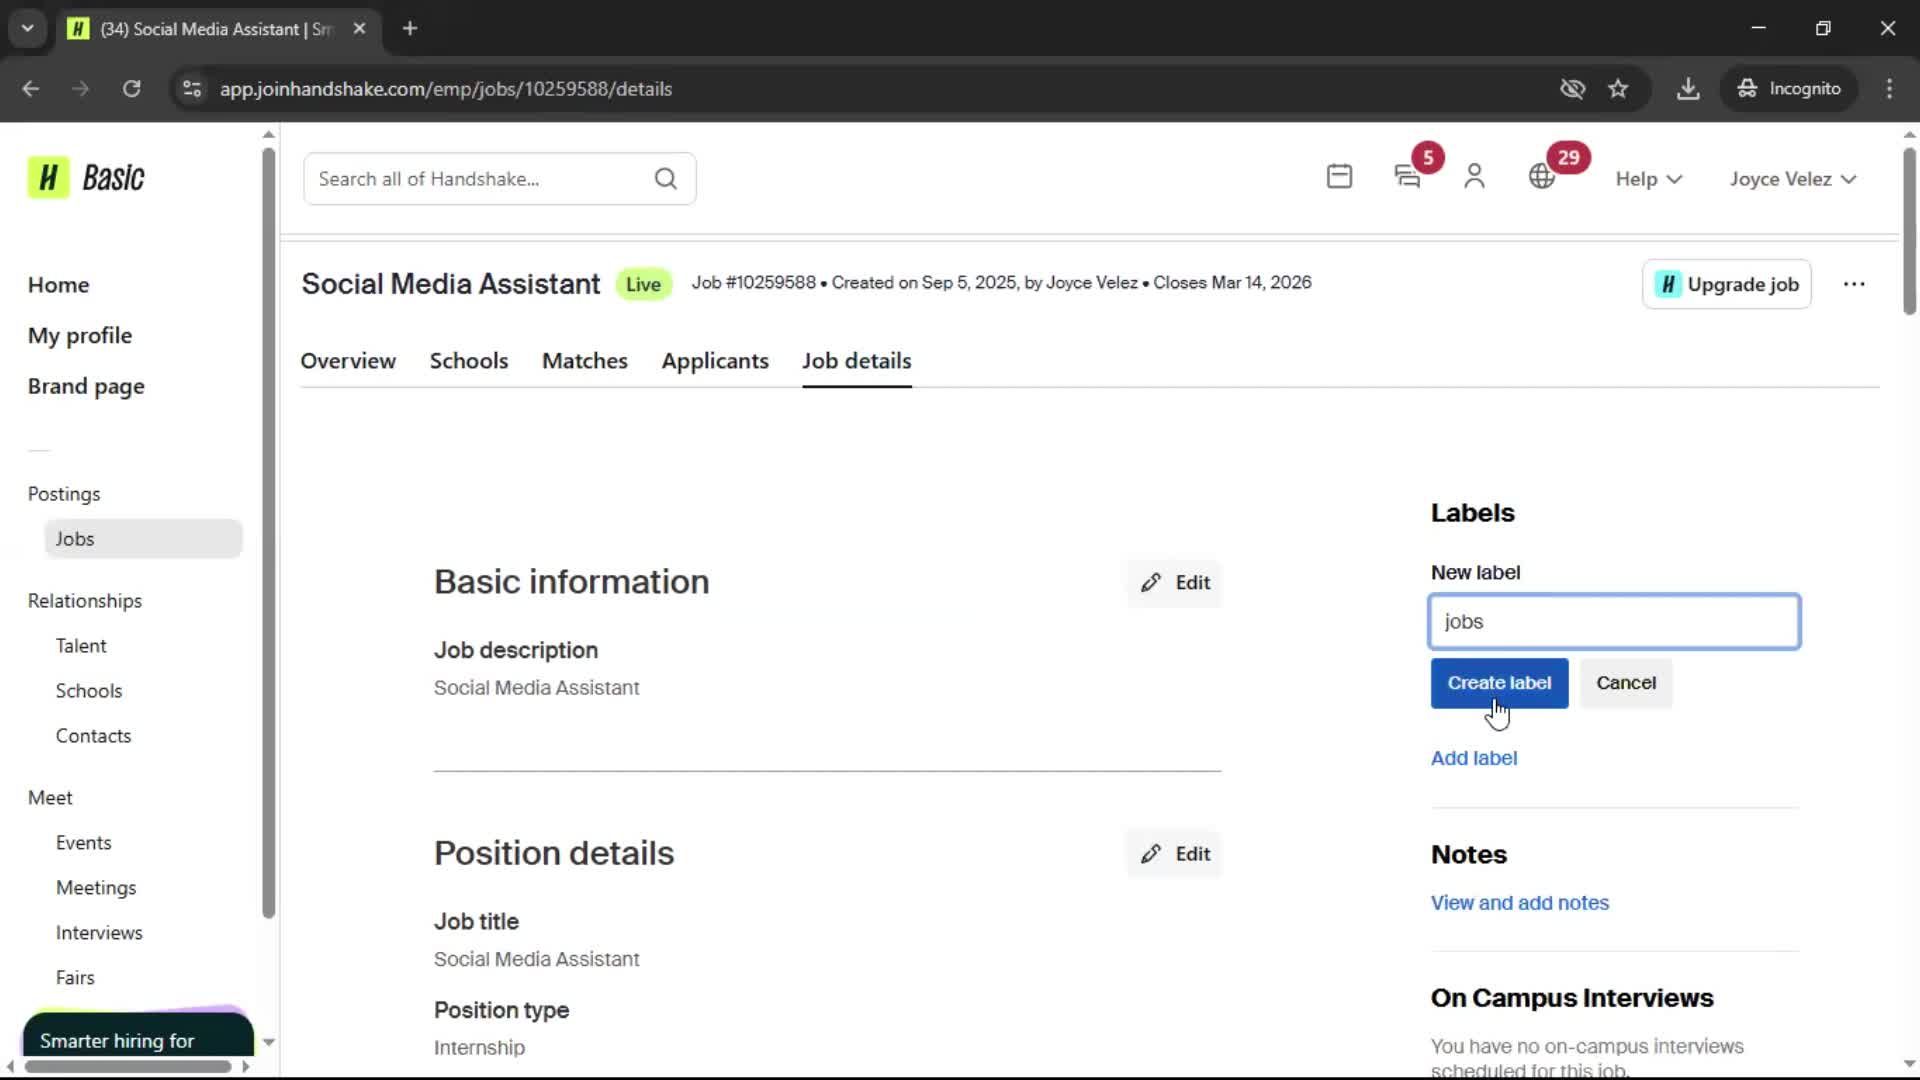Open messages icon with 5 badge

(1408, 177)
